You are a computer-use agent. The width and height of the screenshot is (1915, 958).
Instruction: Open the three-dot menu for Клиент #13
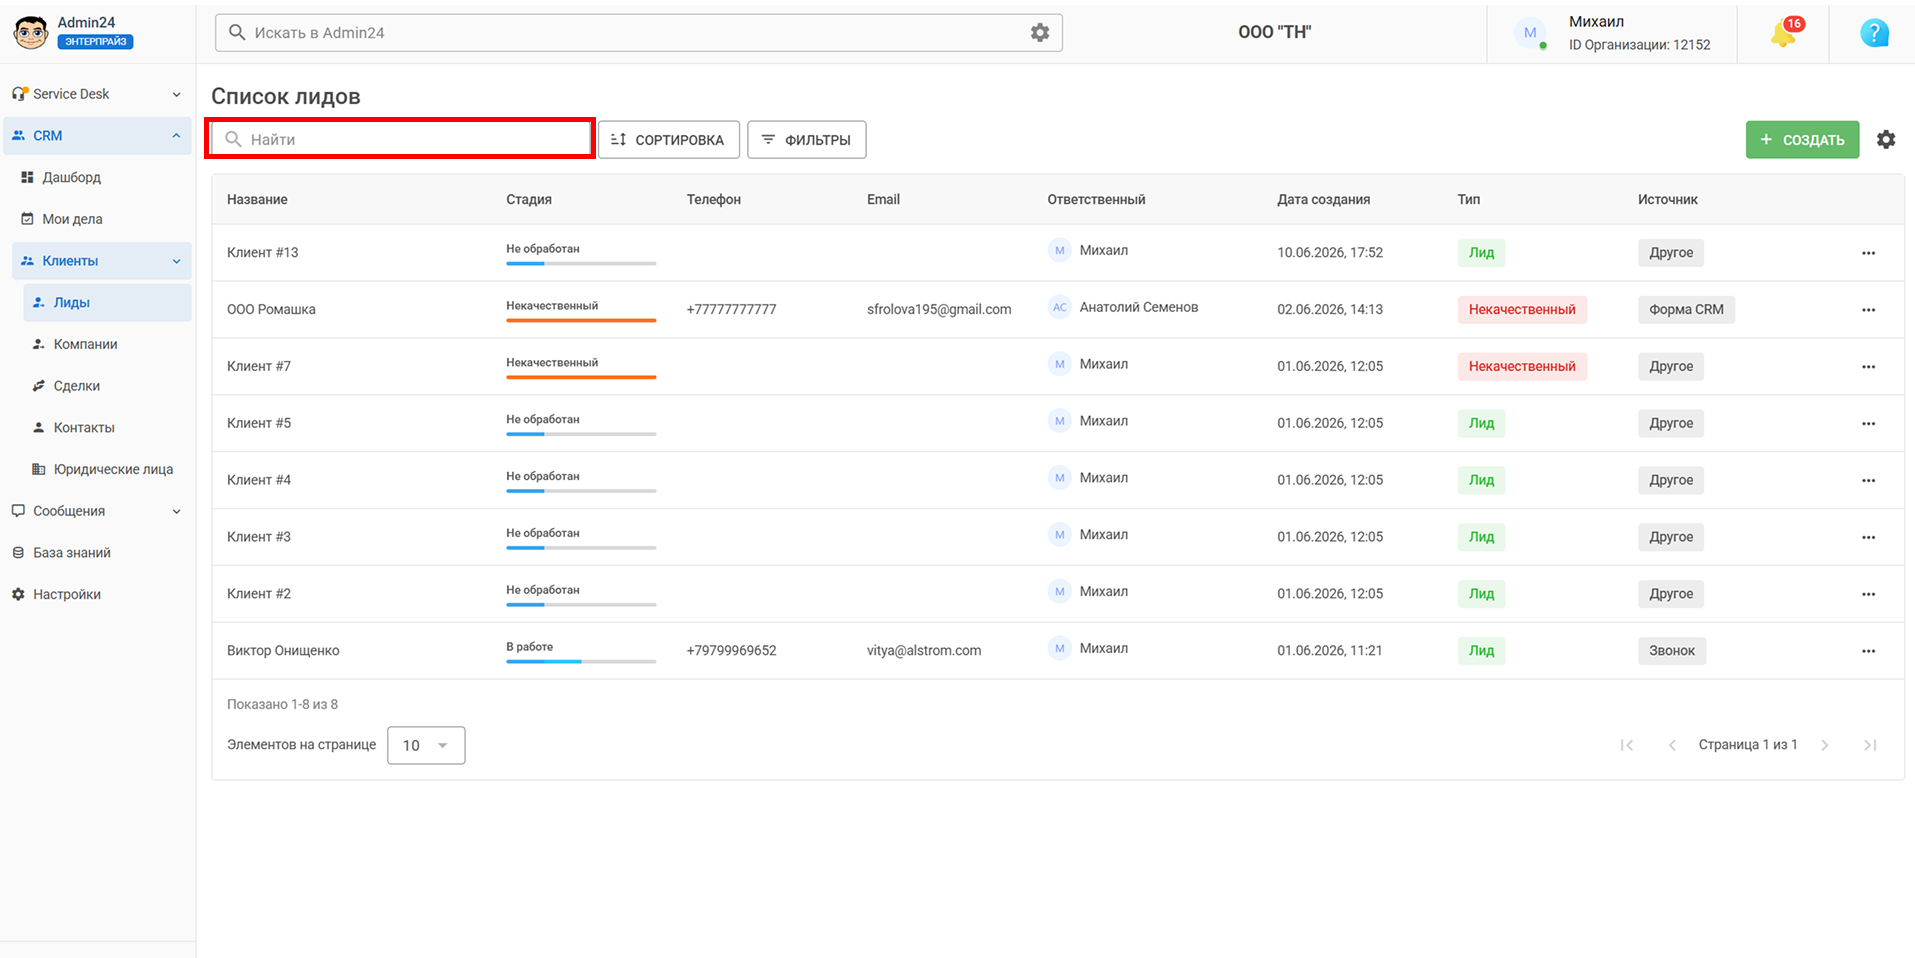[x=1868, y=253]
